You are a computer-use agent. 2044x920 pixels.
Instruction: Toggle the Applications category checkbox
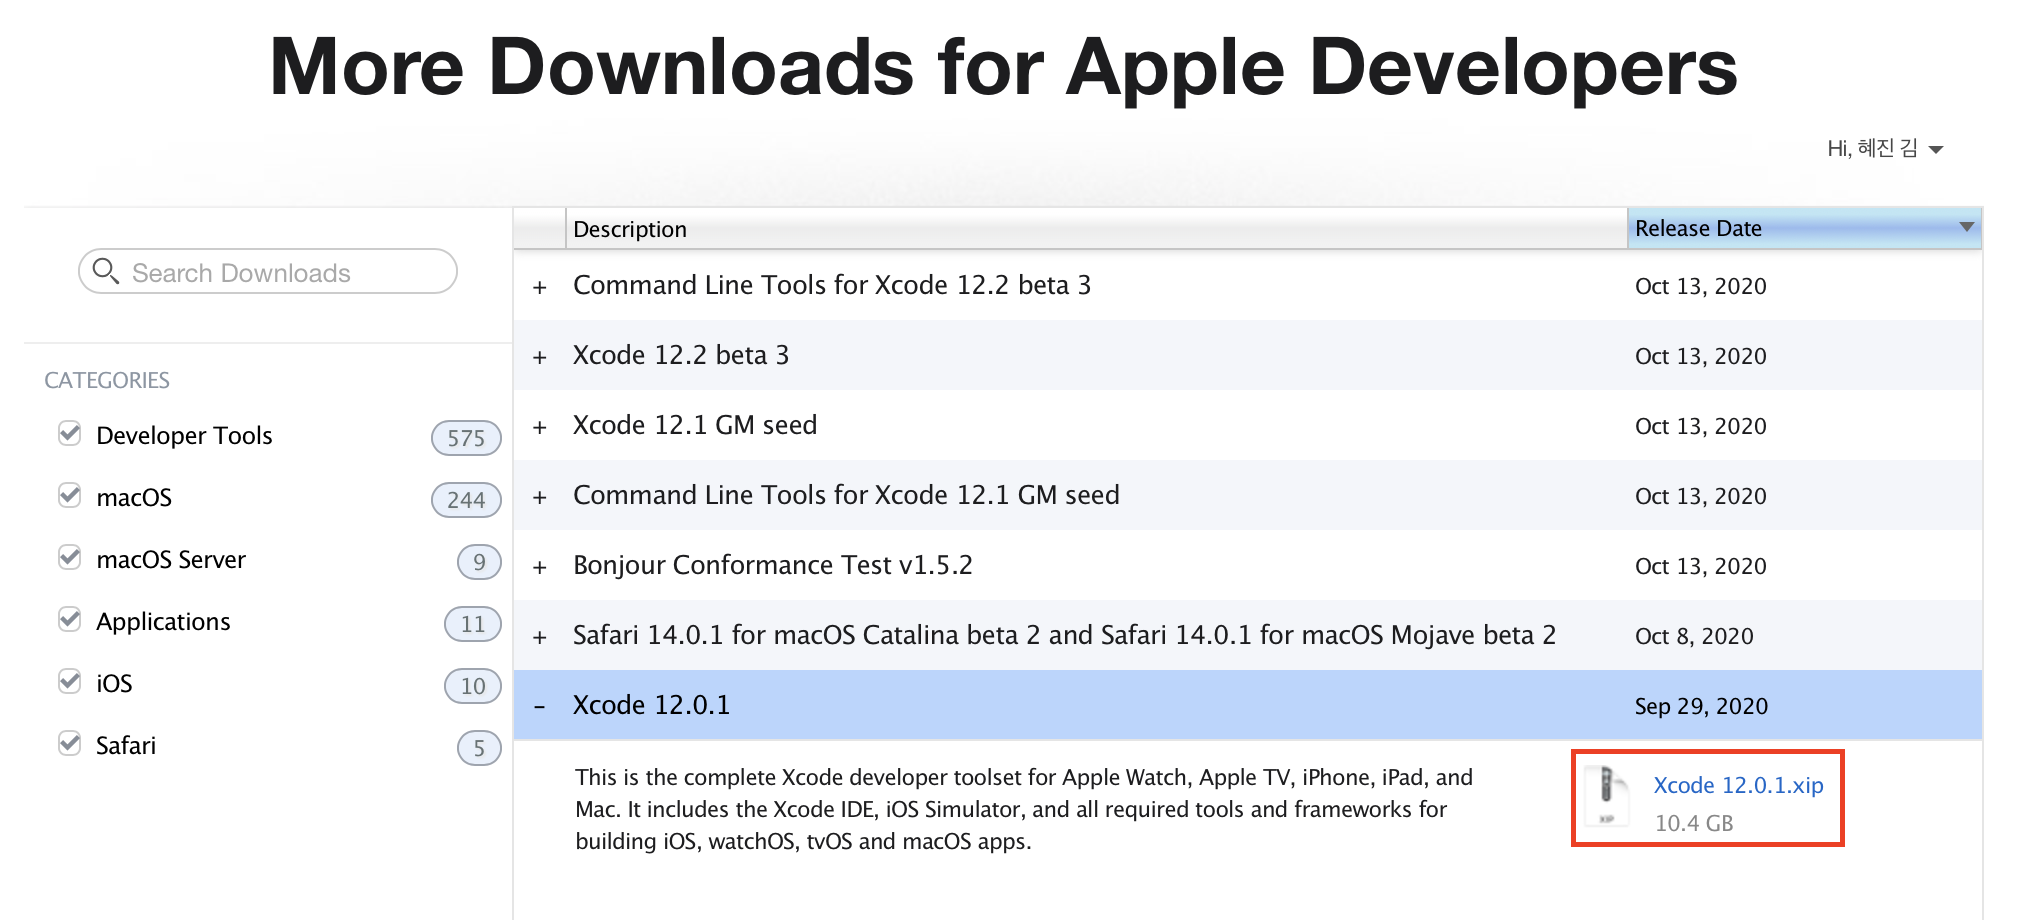[x=70, y=620]
